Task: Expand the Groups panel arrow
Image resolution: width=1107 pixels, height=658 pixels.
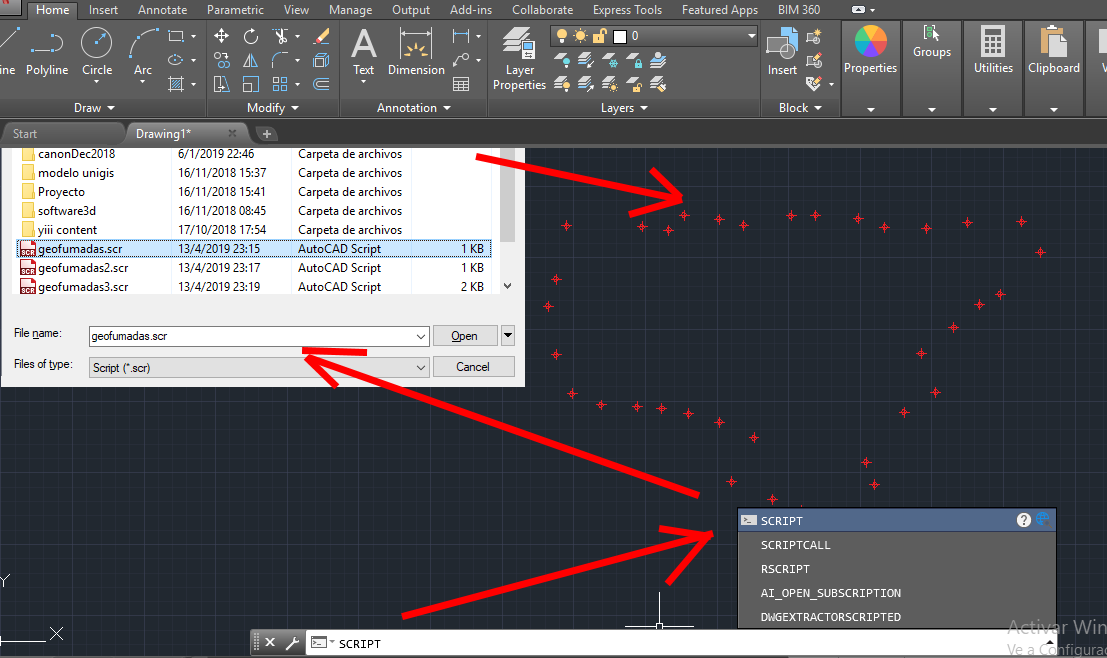Action: [931, 109]
